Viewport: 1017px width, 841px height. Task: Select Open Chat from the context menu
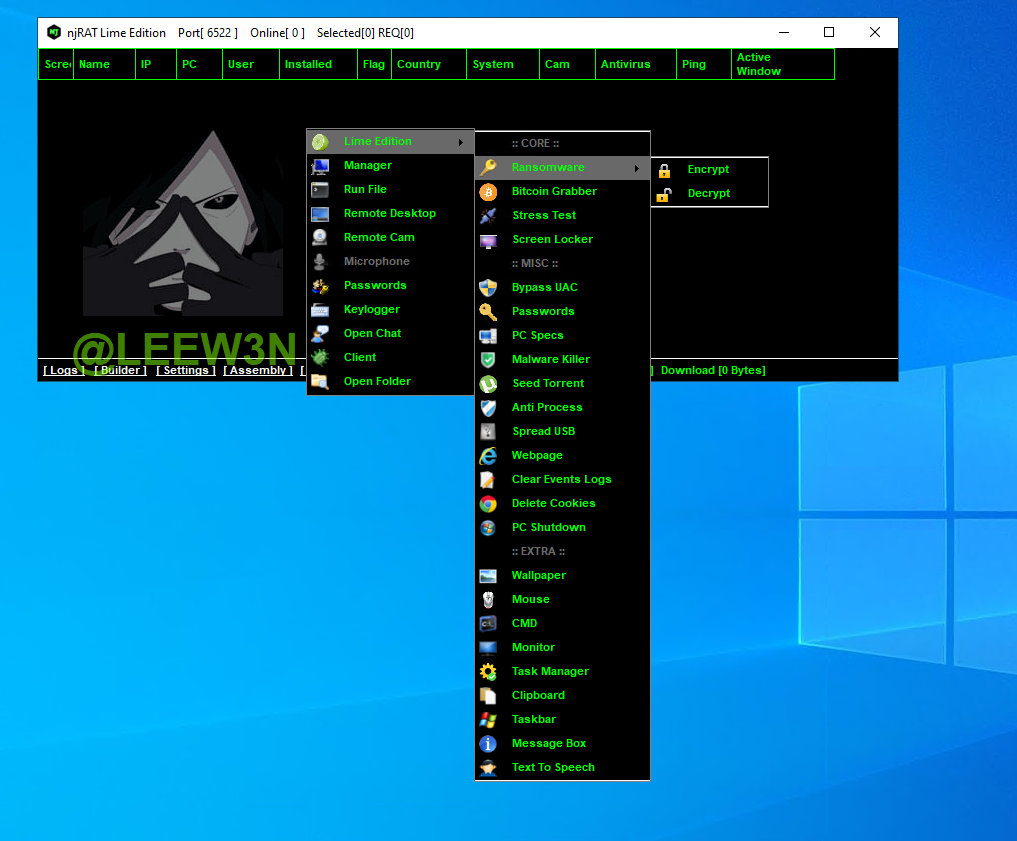(x=372, y=334)
